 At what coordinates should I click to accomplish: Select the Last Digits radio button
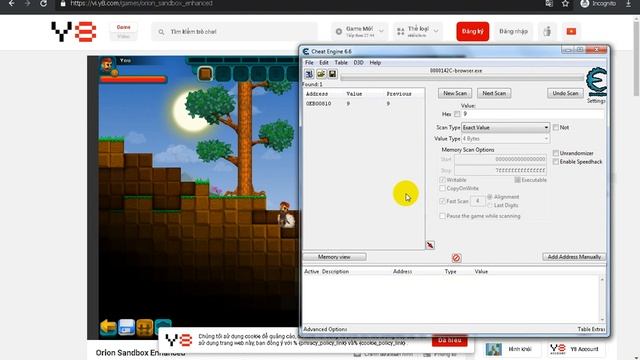[490, 205]
